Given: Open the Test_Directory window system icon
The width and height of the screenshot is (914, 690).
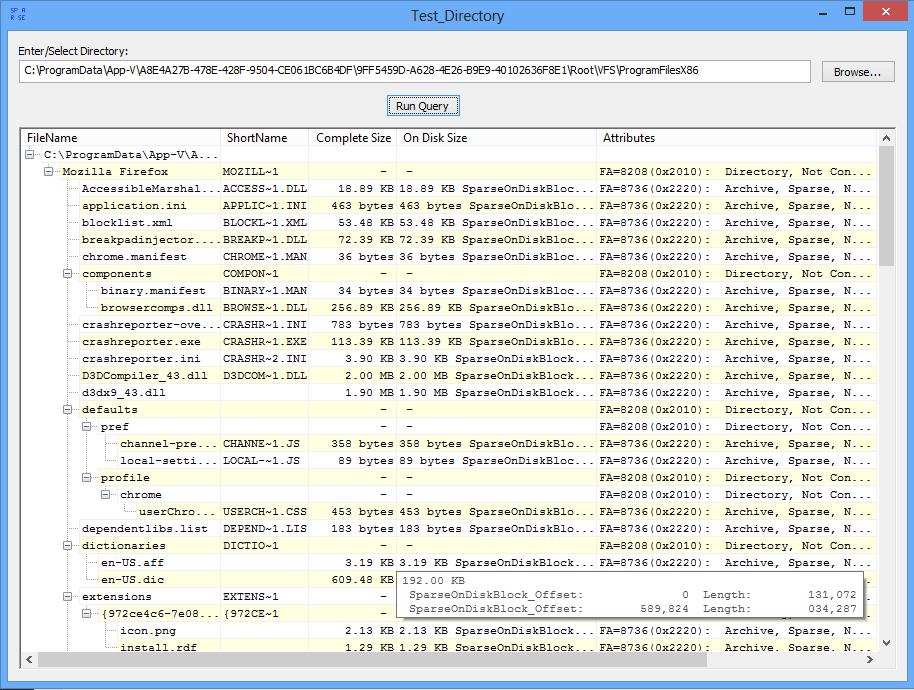Looking at the screenshot, I should tap(18, 14).
